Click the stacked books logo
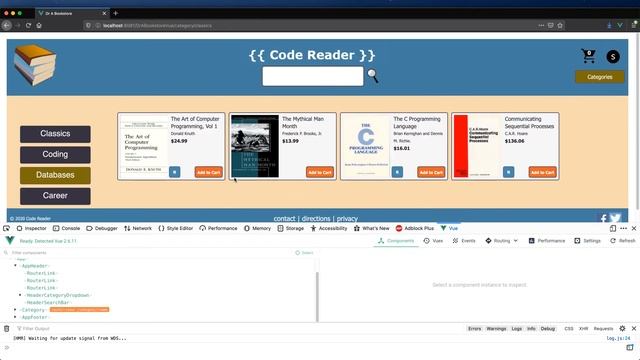The width and height of the screenshot is (640, 360). [35, 65]
